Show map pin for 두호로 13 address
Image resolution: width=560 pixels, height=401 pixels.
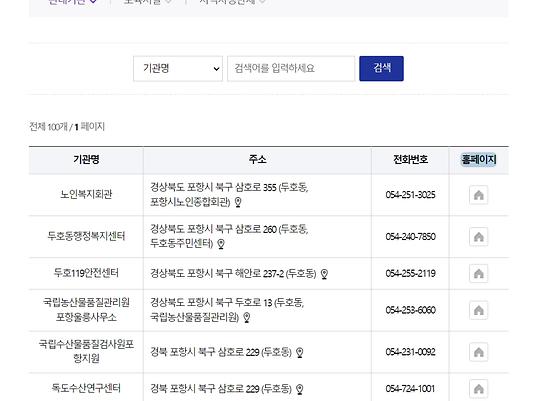pyautogui.click(x=247, y=317)
